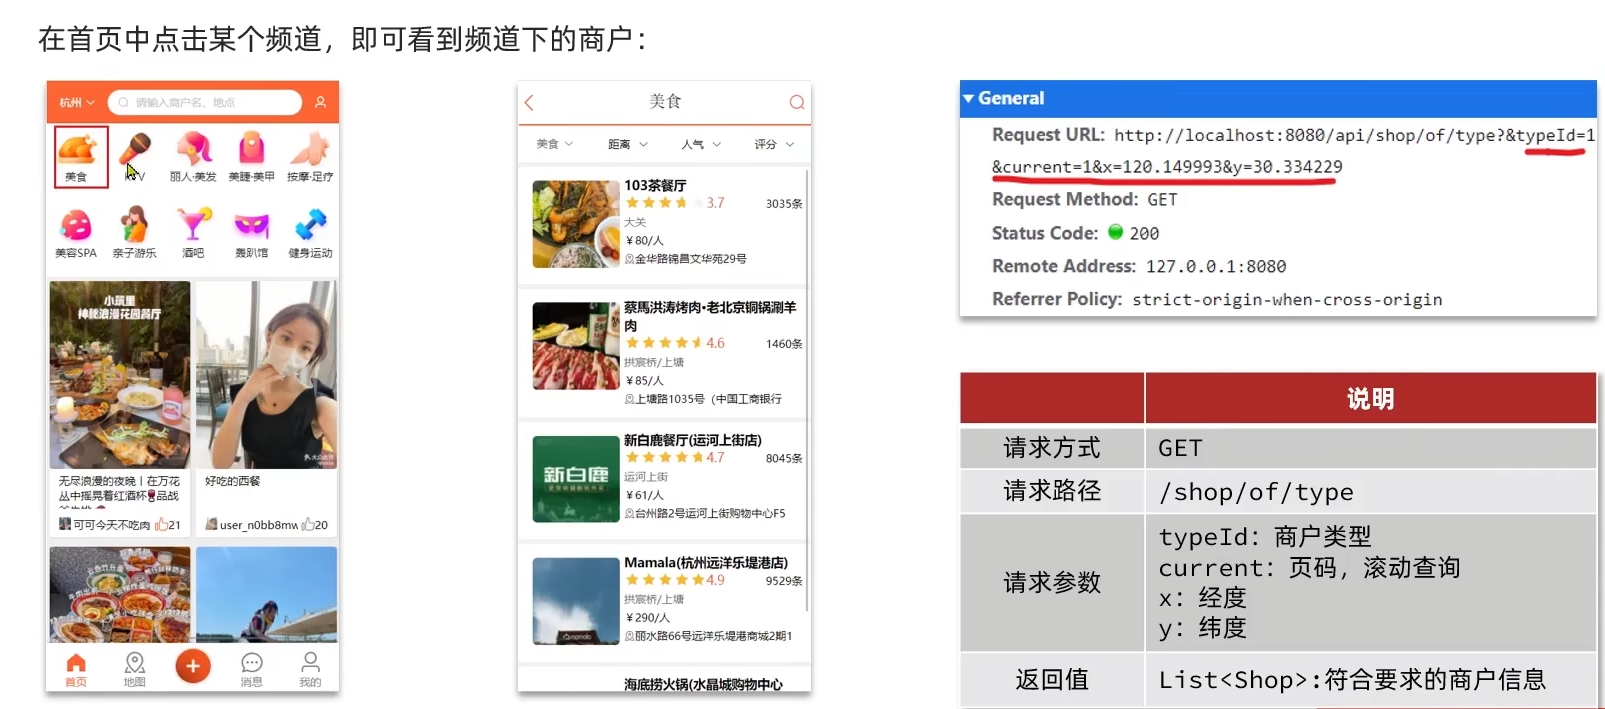1605x709 pixels.
Task: Click the search icon on 美食 page
Action: [797, 102]
